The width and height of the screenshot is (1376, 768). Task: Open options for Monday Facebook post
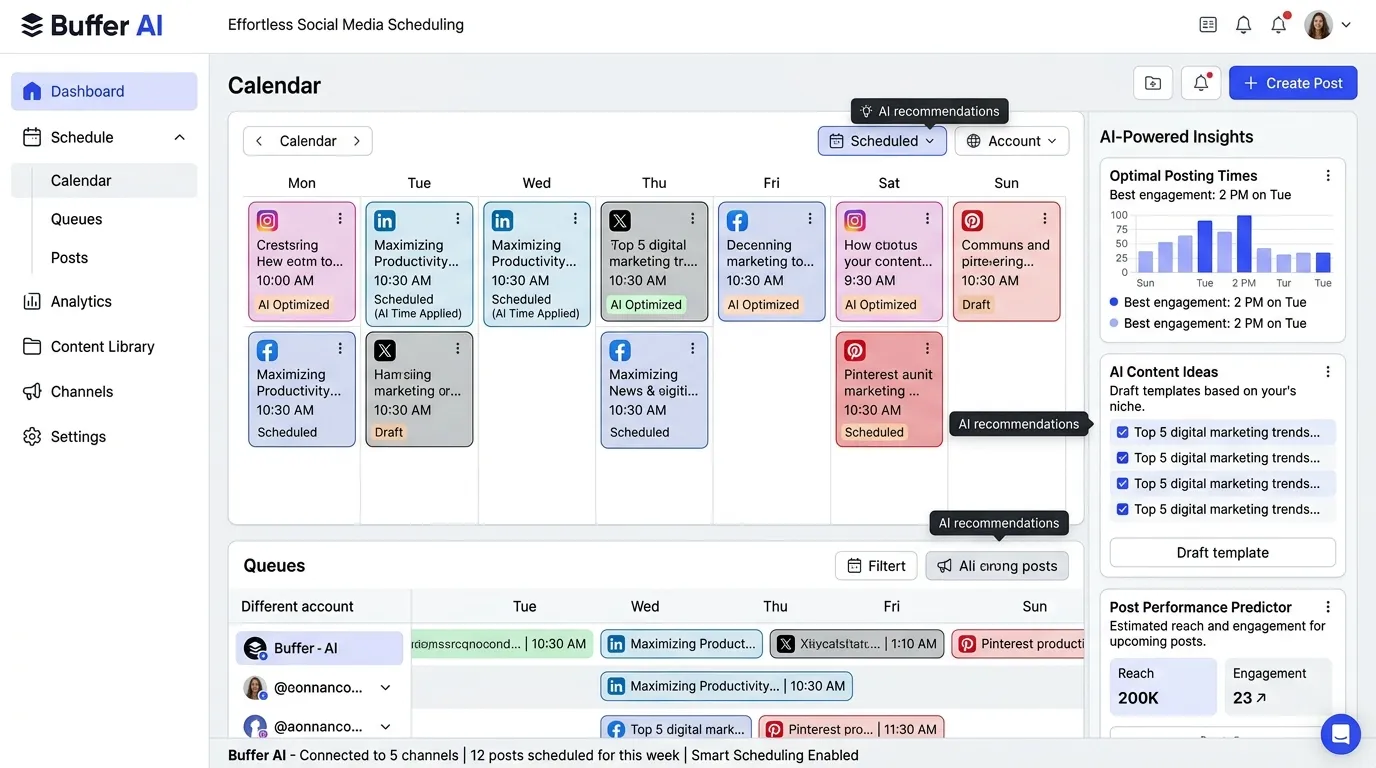pos(340,349)
